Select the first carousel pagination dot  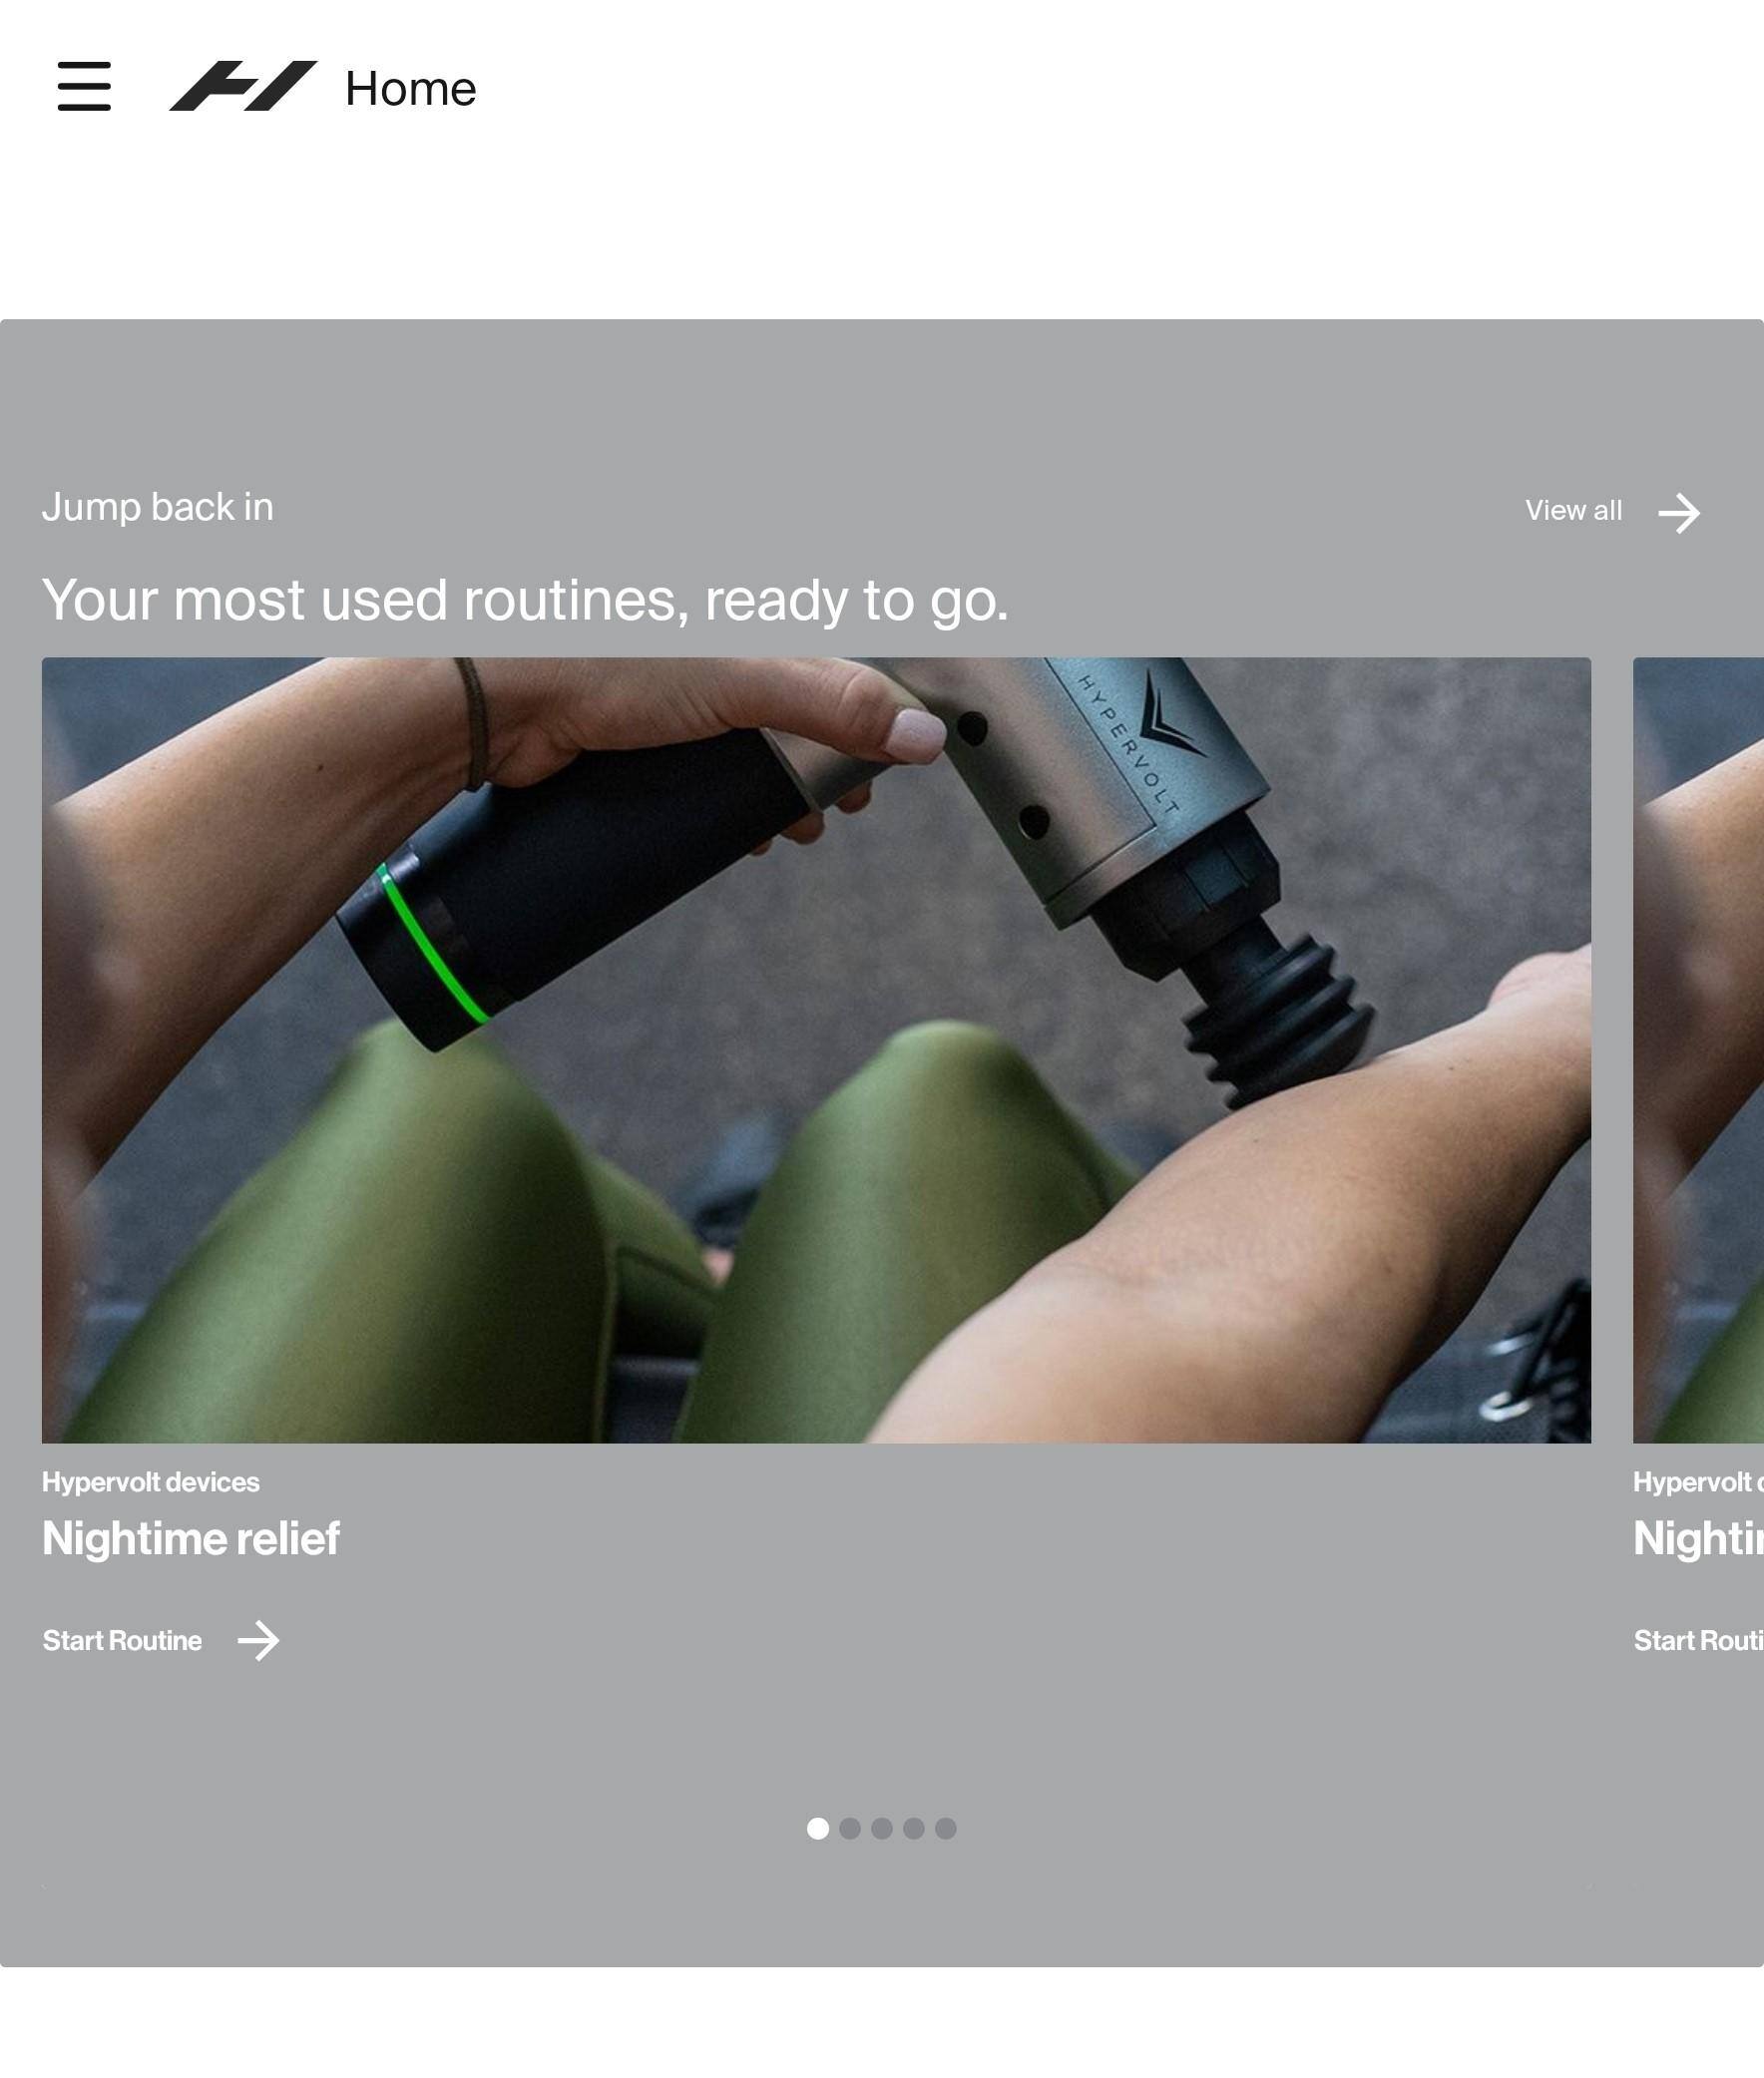pos(817,1829)
